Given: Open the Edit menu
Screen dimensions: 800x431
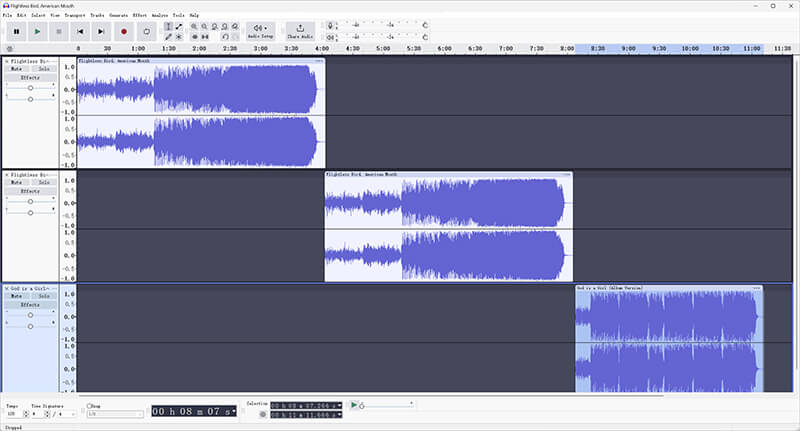Looking at the screenshot, I should (x=21, y=15).
